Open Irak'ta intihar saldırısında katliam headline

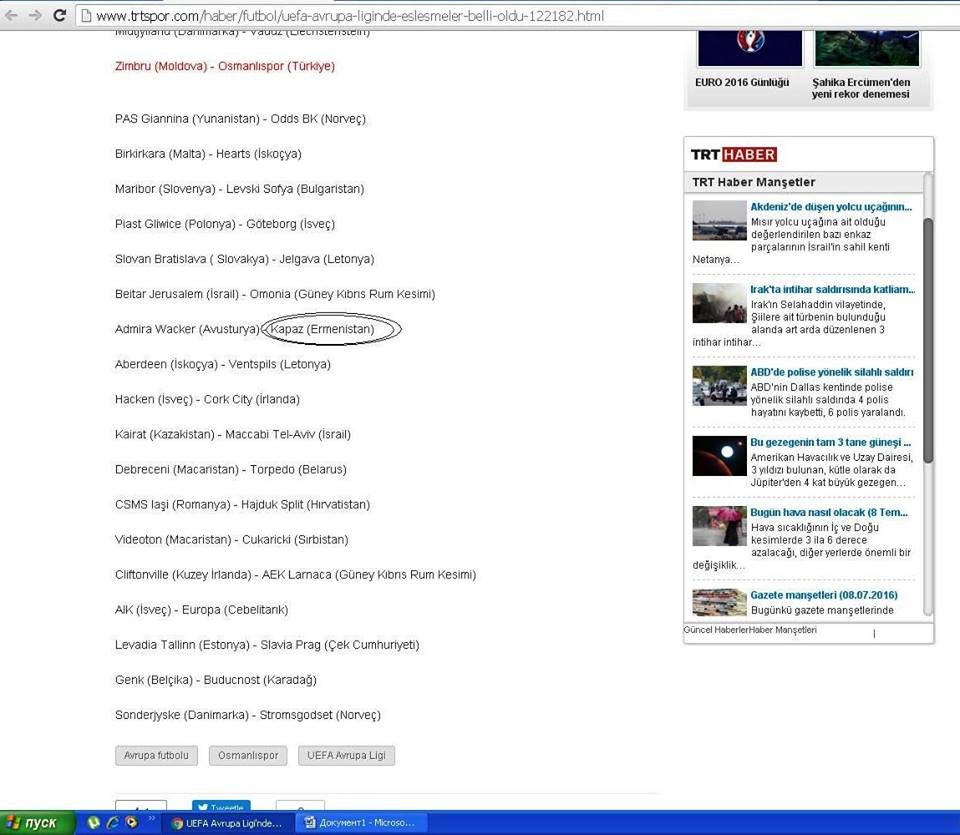(833, 290)
